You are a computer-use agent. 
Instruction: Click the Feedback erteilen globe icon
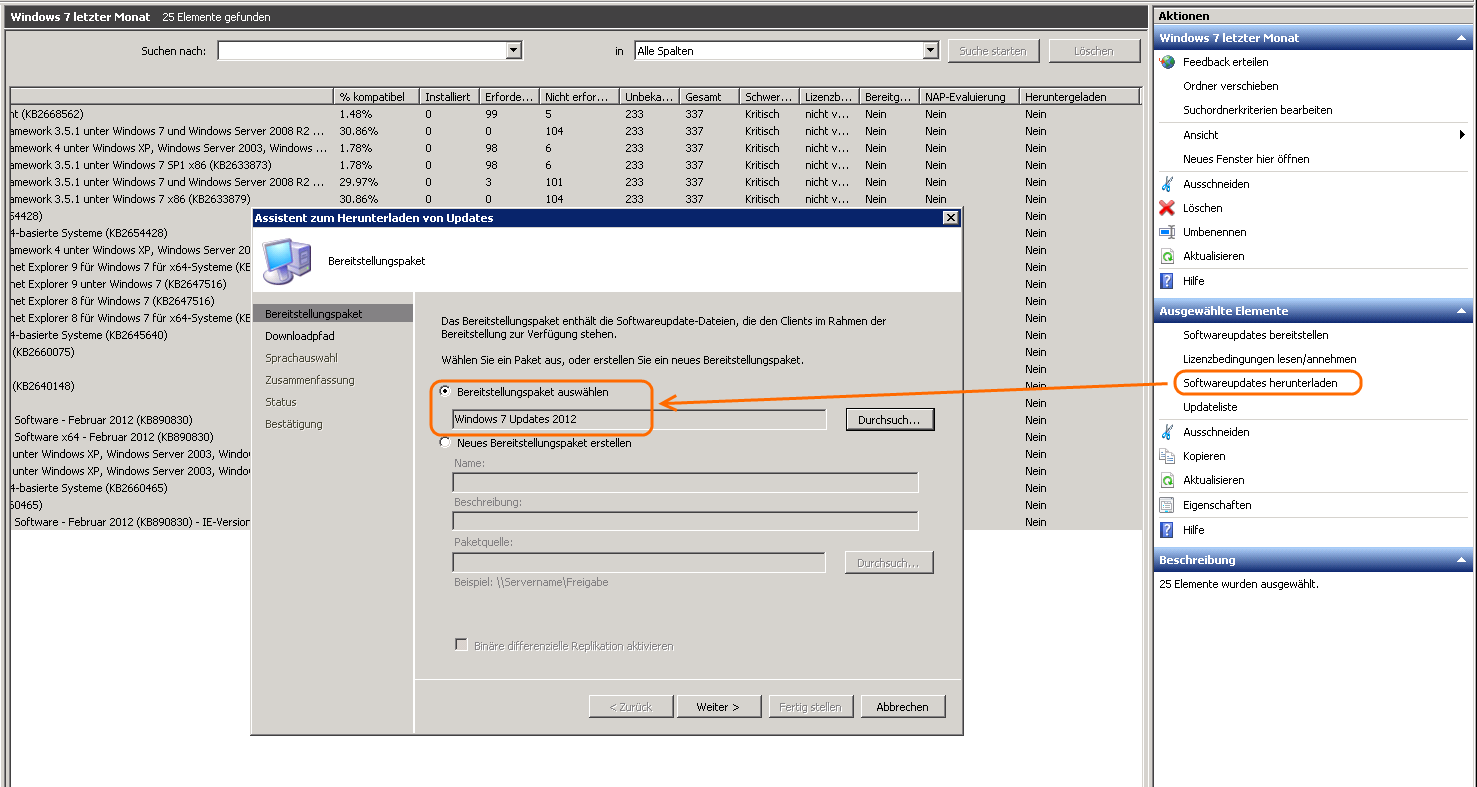[1167, 62]
